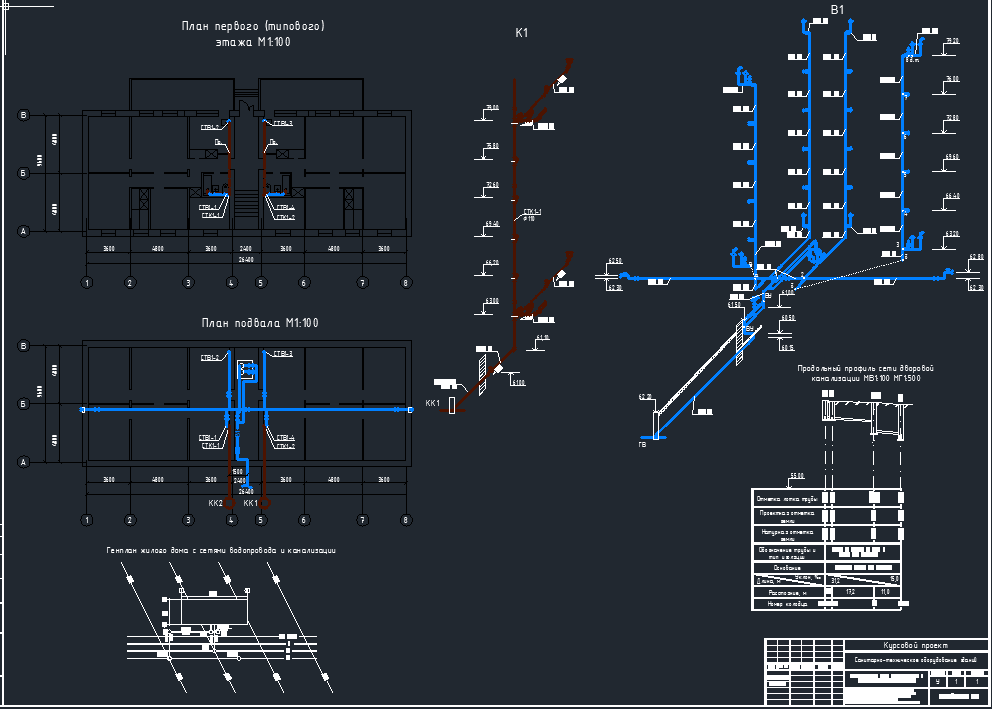Click the 'СТК1-1' label on the K1 riser
992x709 pixels.
[532, 211]
